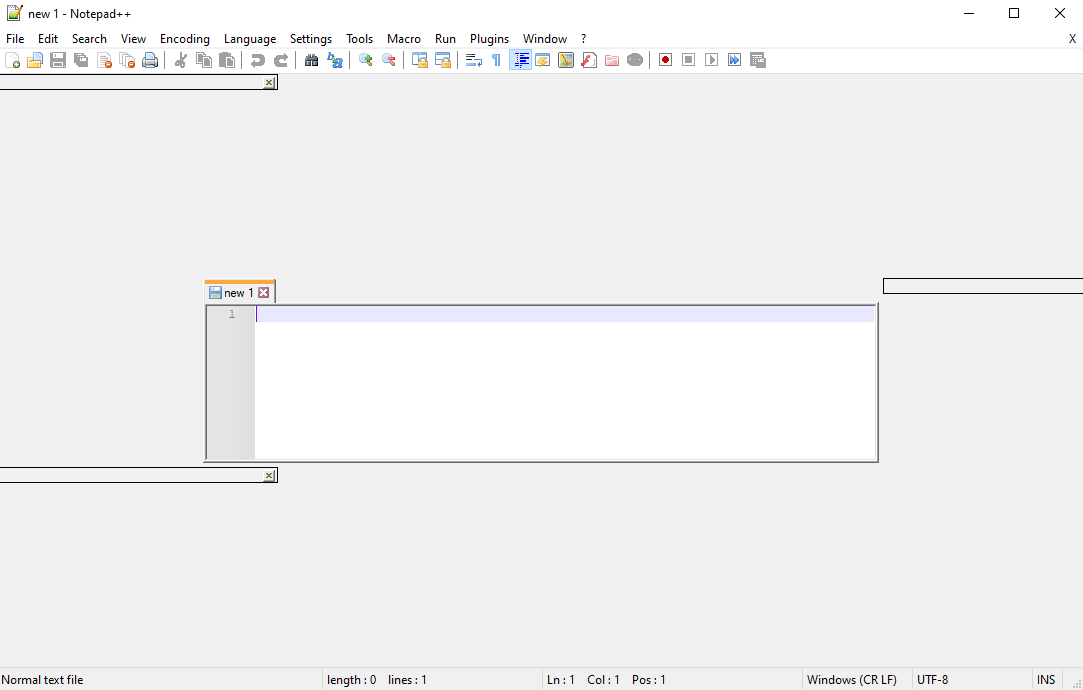Zoom out using magnifier minus icon
1083x690 pixels.
pyautogui.click(x=389, y=60)
